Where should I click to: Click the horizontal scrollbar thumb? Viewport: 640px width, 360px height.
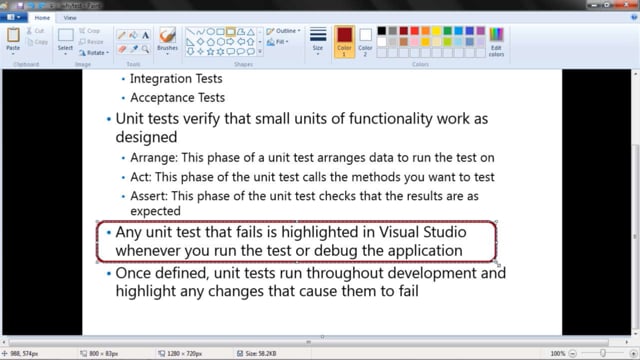click(x=309, y=342)
